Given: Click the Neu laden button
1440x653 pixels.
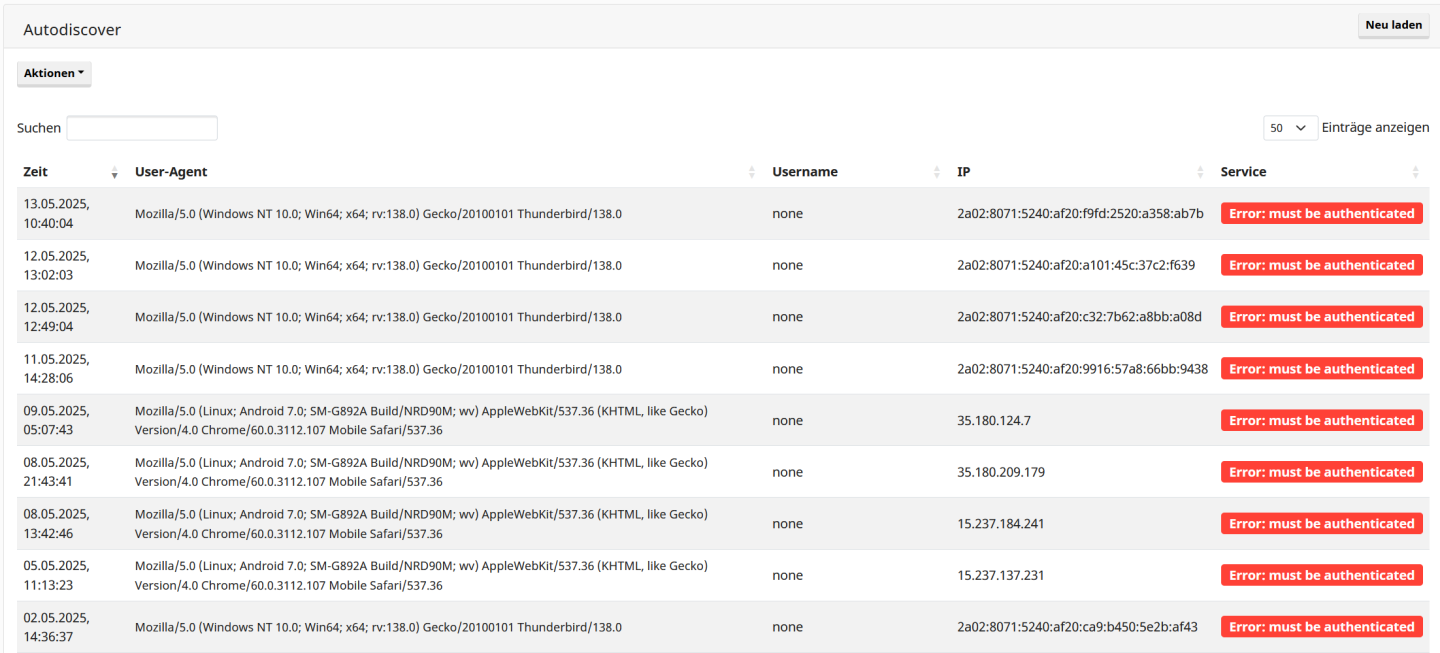Looking at the screenshot, I should pos(1393,25).
